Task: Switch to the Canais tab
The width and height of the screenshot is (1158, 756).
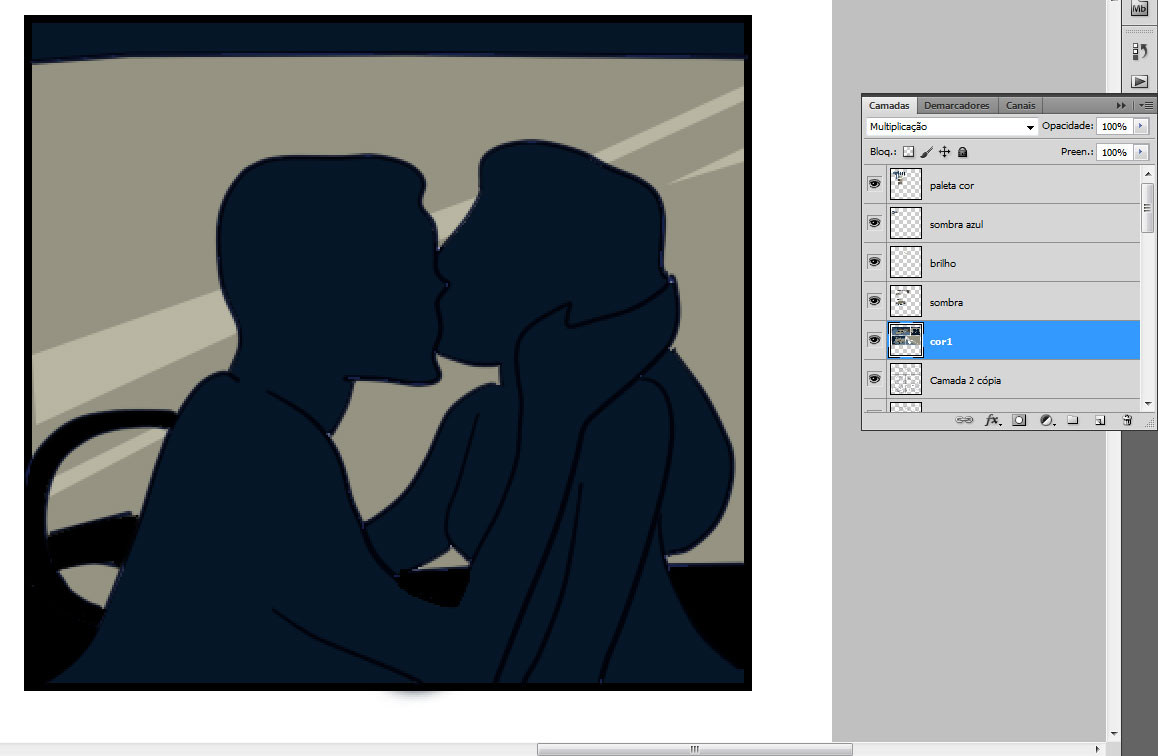Action: coord(1021,106)
